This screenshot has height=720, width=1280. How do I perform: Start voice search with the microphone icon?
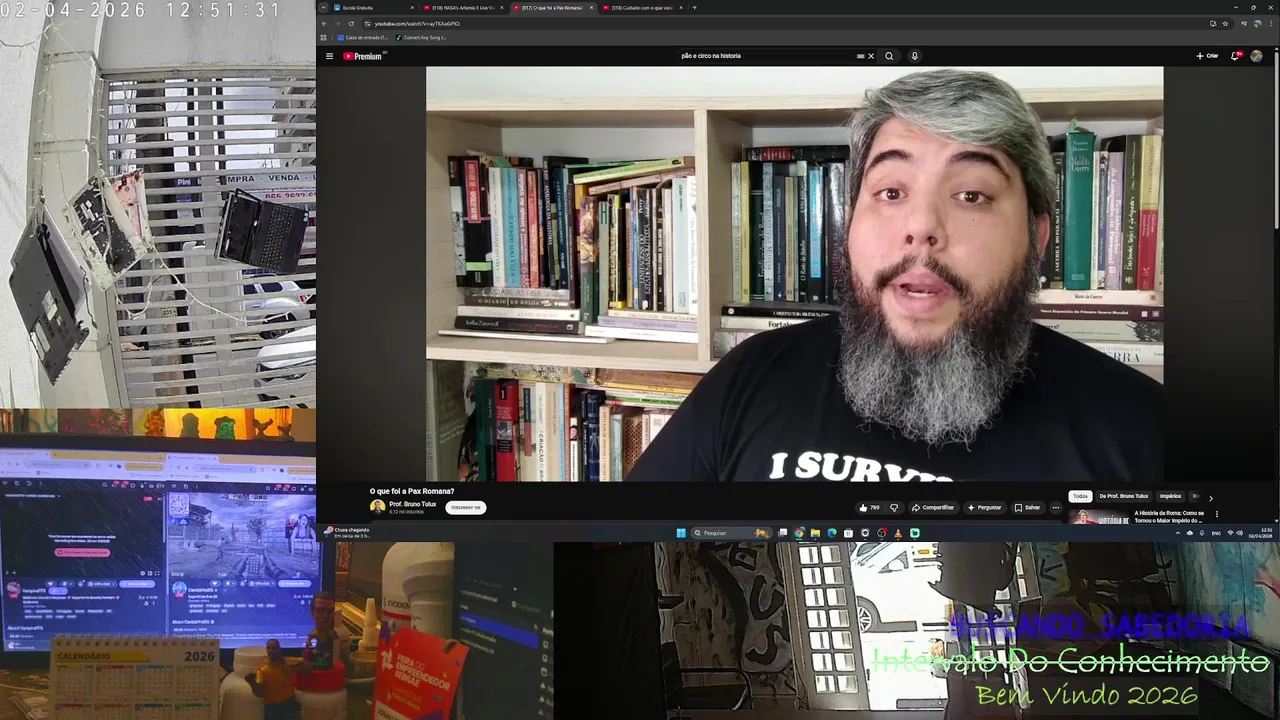tap(914, 56)
